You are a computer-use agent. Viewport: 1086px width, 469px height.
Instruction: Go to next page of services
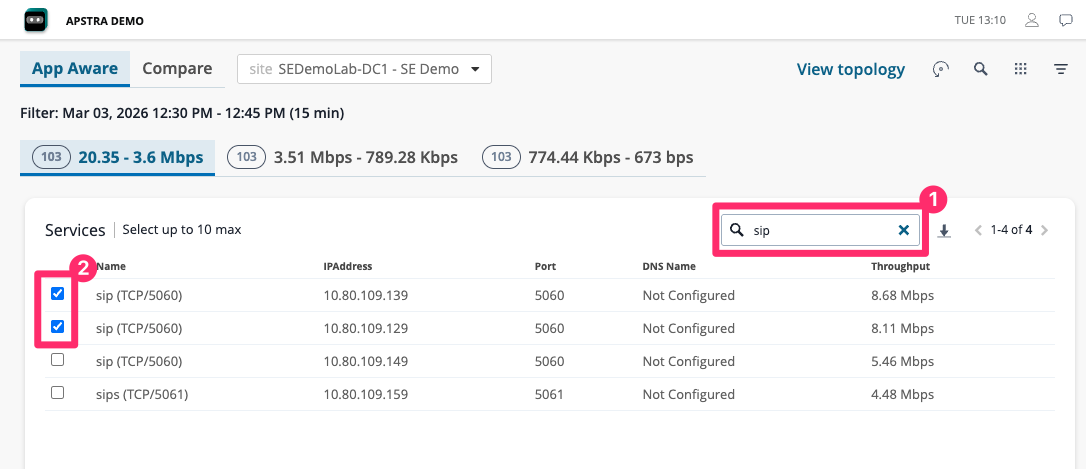pyautogui.click(x=1044, y=230)
